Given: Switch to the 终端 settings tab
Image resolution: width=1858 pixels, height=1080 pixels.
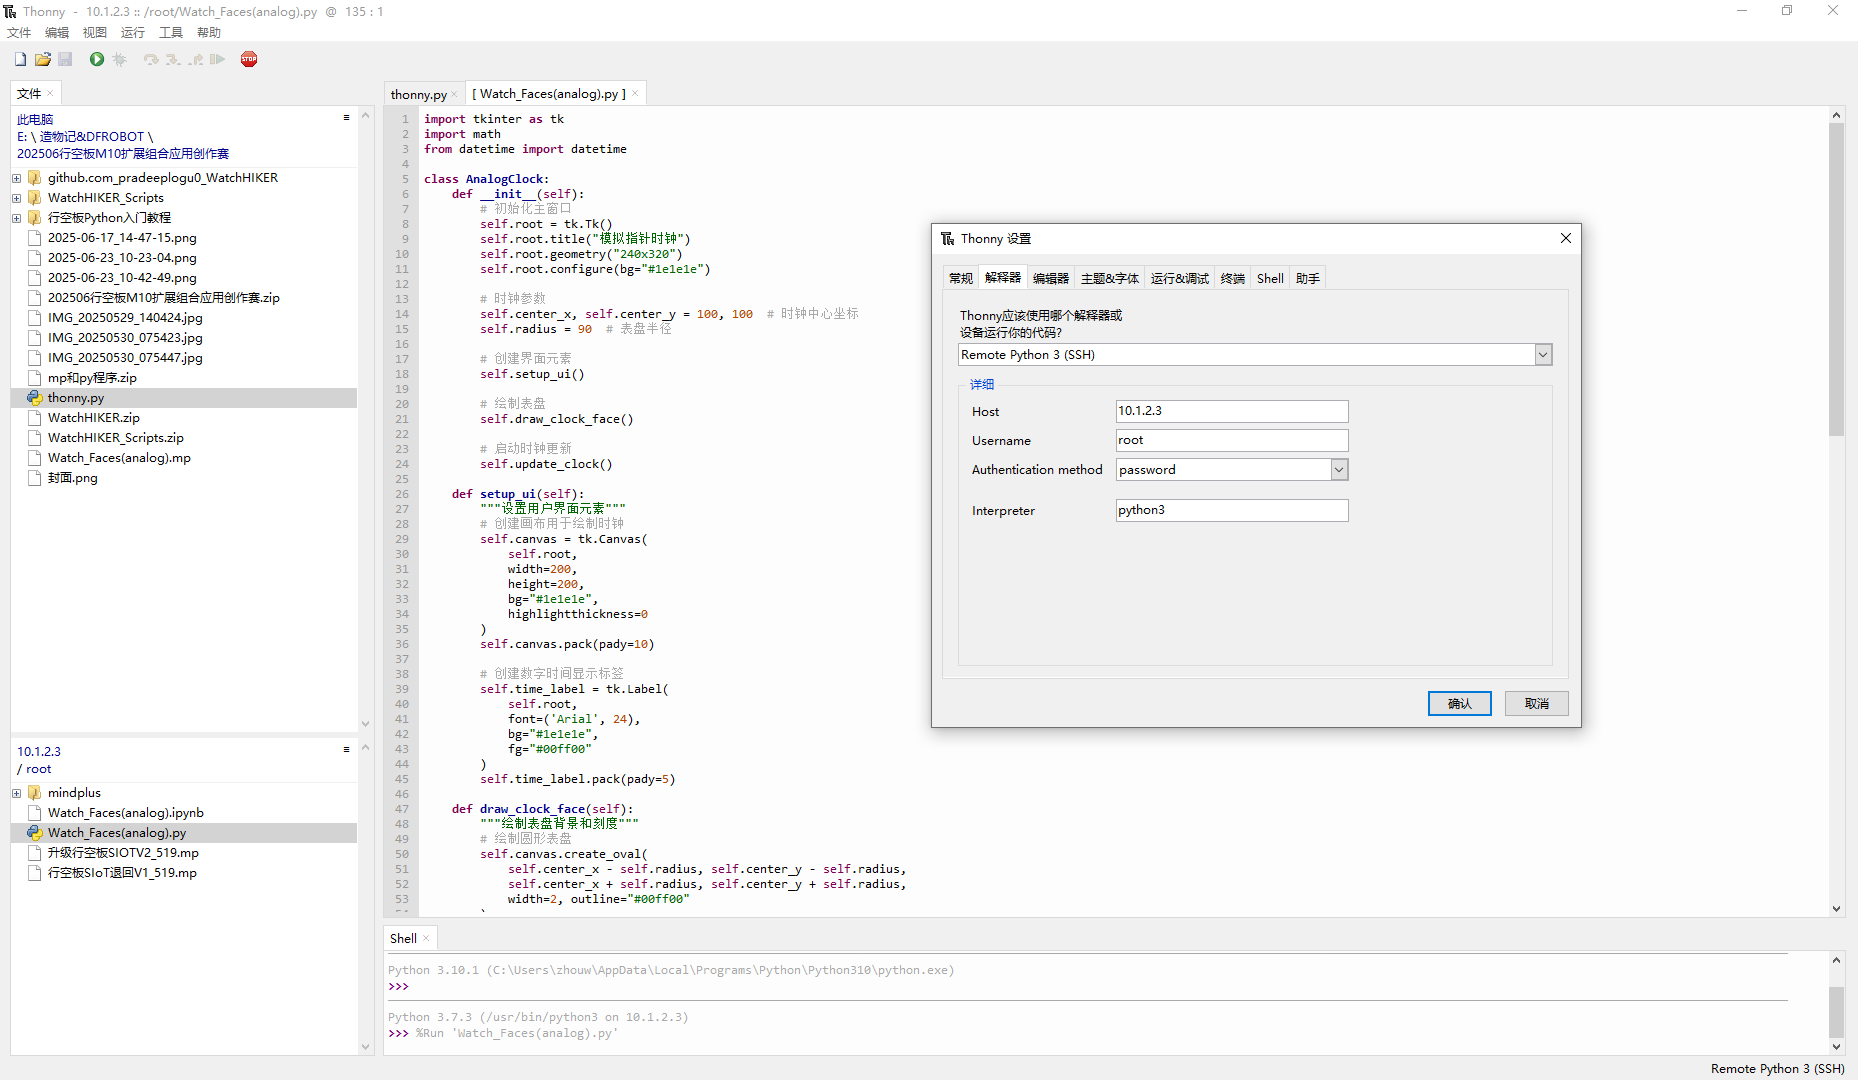Looking at the screenshot, I should 1233,279.
